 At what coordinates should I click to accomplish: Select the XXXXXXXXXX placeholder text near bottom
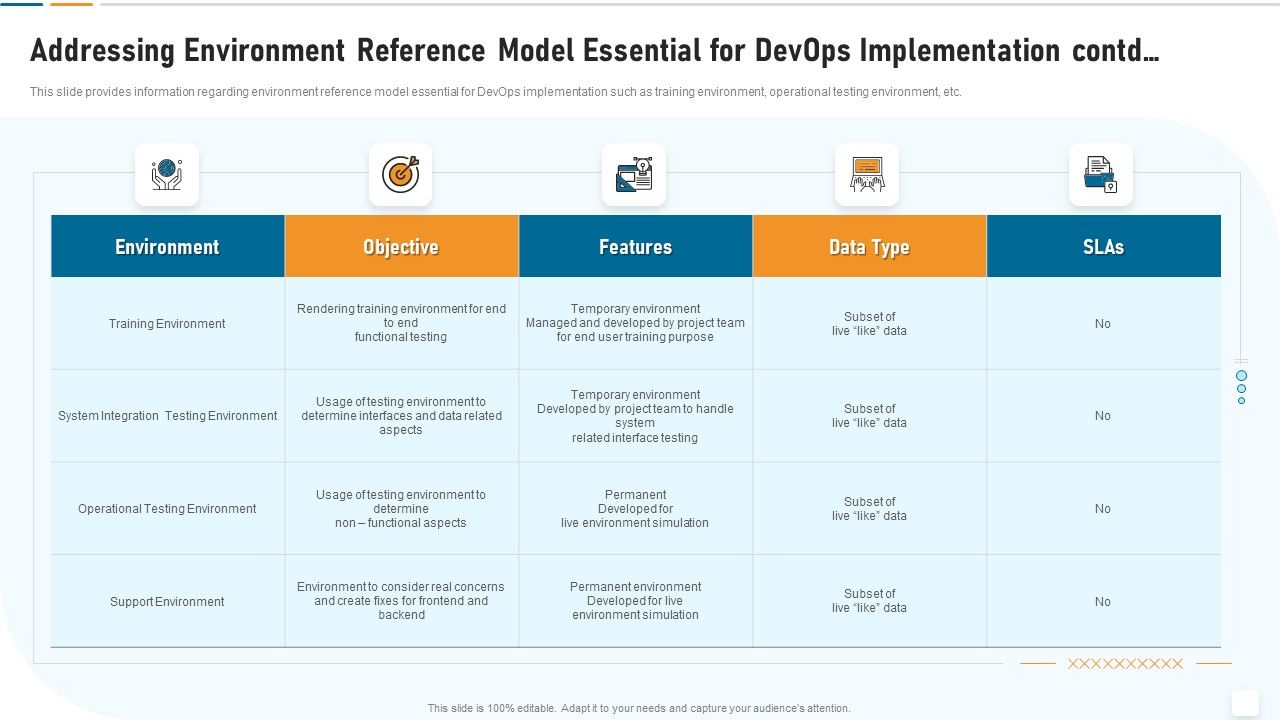pyautogui.click(x=1124, y=663)
